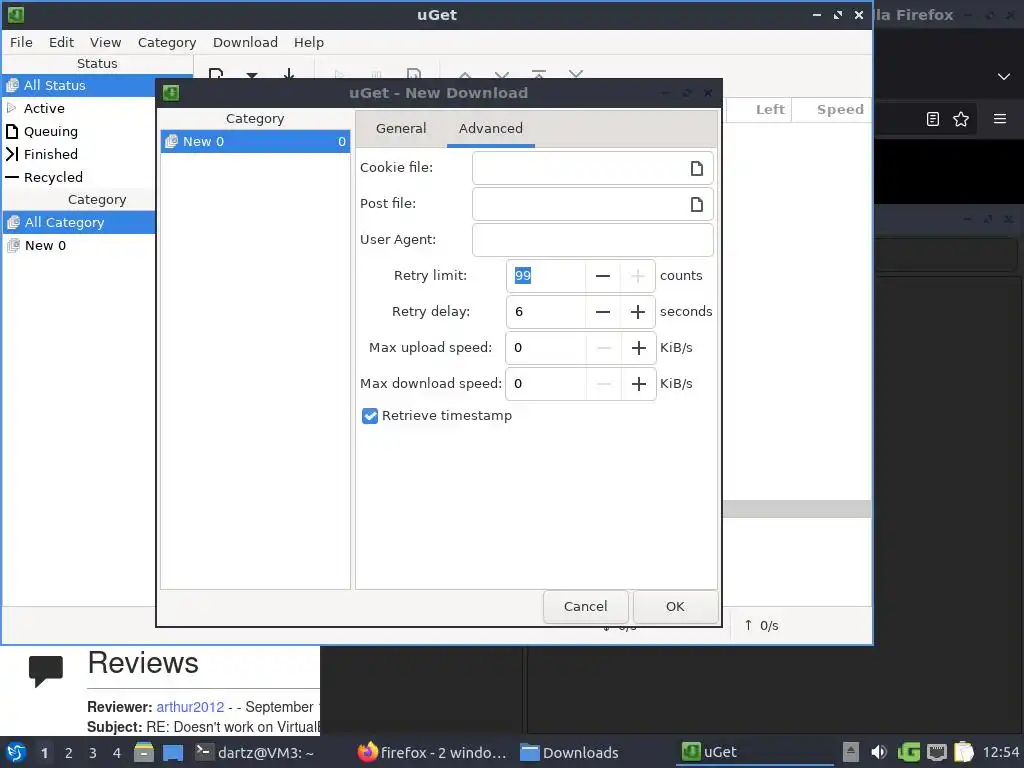Image resolution: width=1024 pixels, height=768 pixels.
Task: Increase Max upload speed with plus
Action: pyautogui.click(x=638, y=347)
